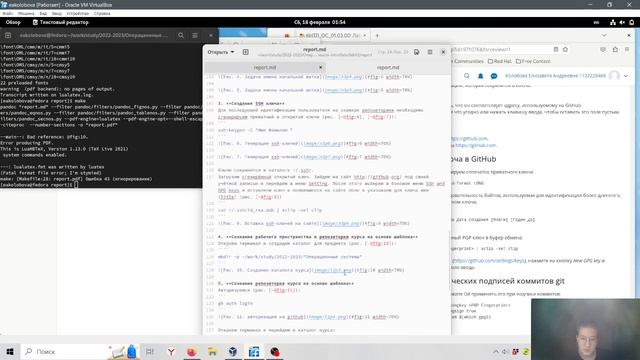Click Текстовый редактор app menu in top bar
Viewport: 640px width, 360px height.
[60, 22]
